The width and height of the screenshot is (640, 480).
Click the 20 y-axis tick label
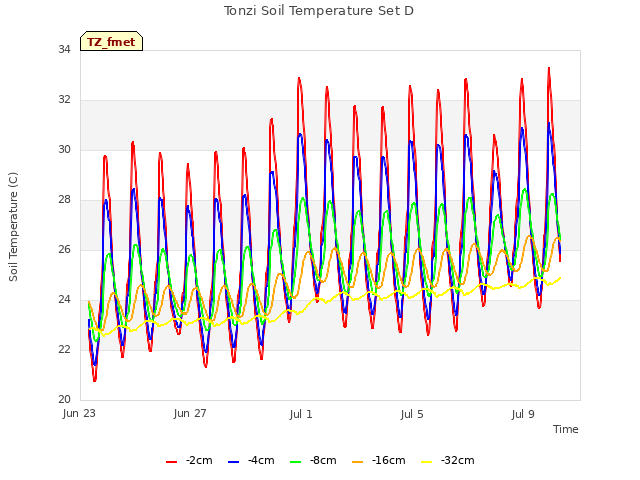64,400
